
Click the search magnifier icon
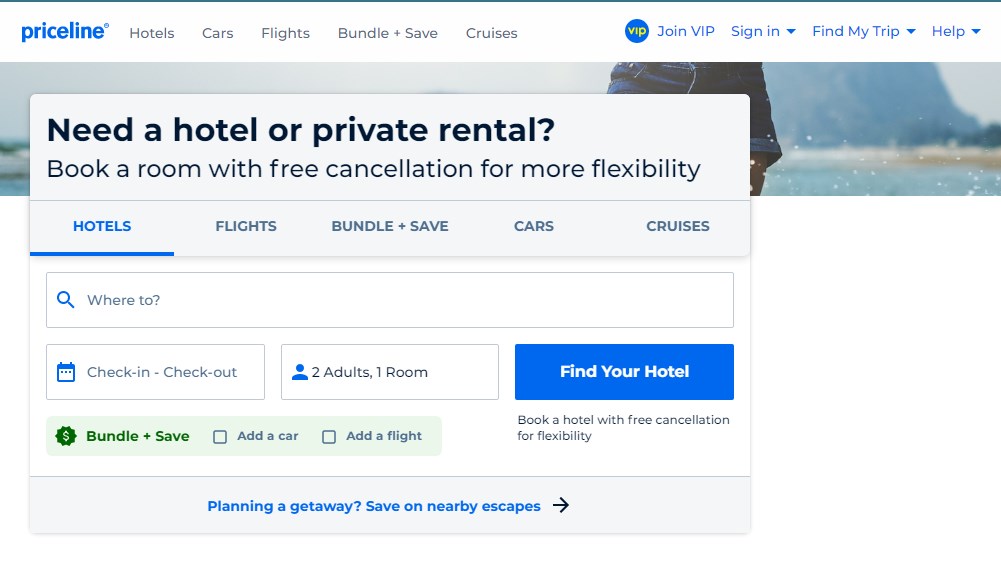[x=66, y=300]
